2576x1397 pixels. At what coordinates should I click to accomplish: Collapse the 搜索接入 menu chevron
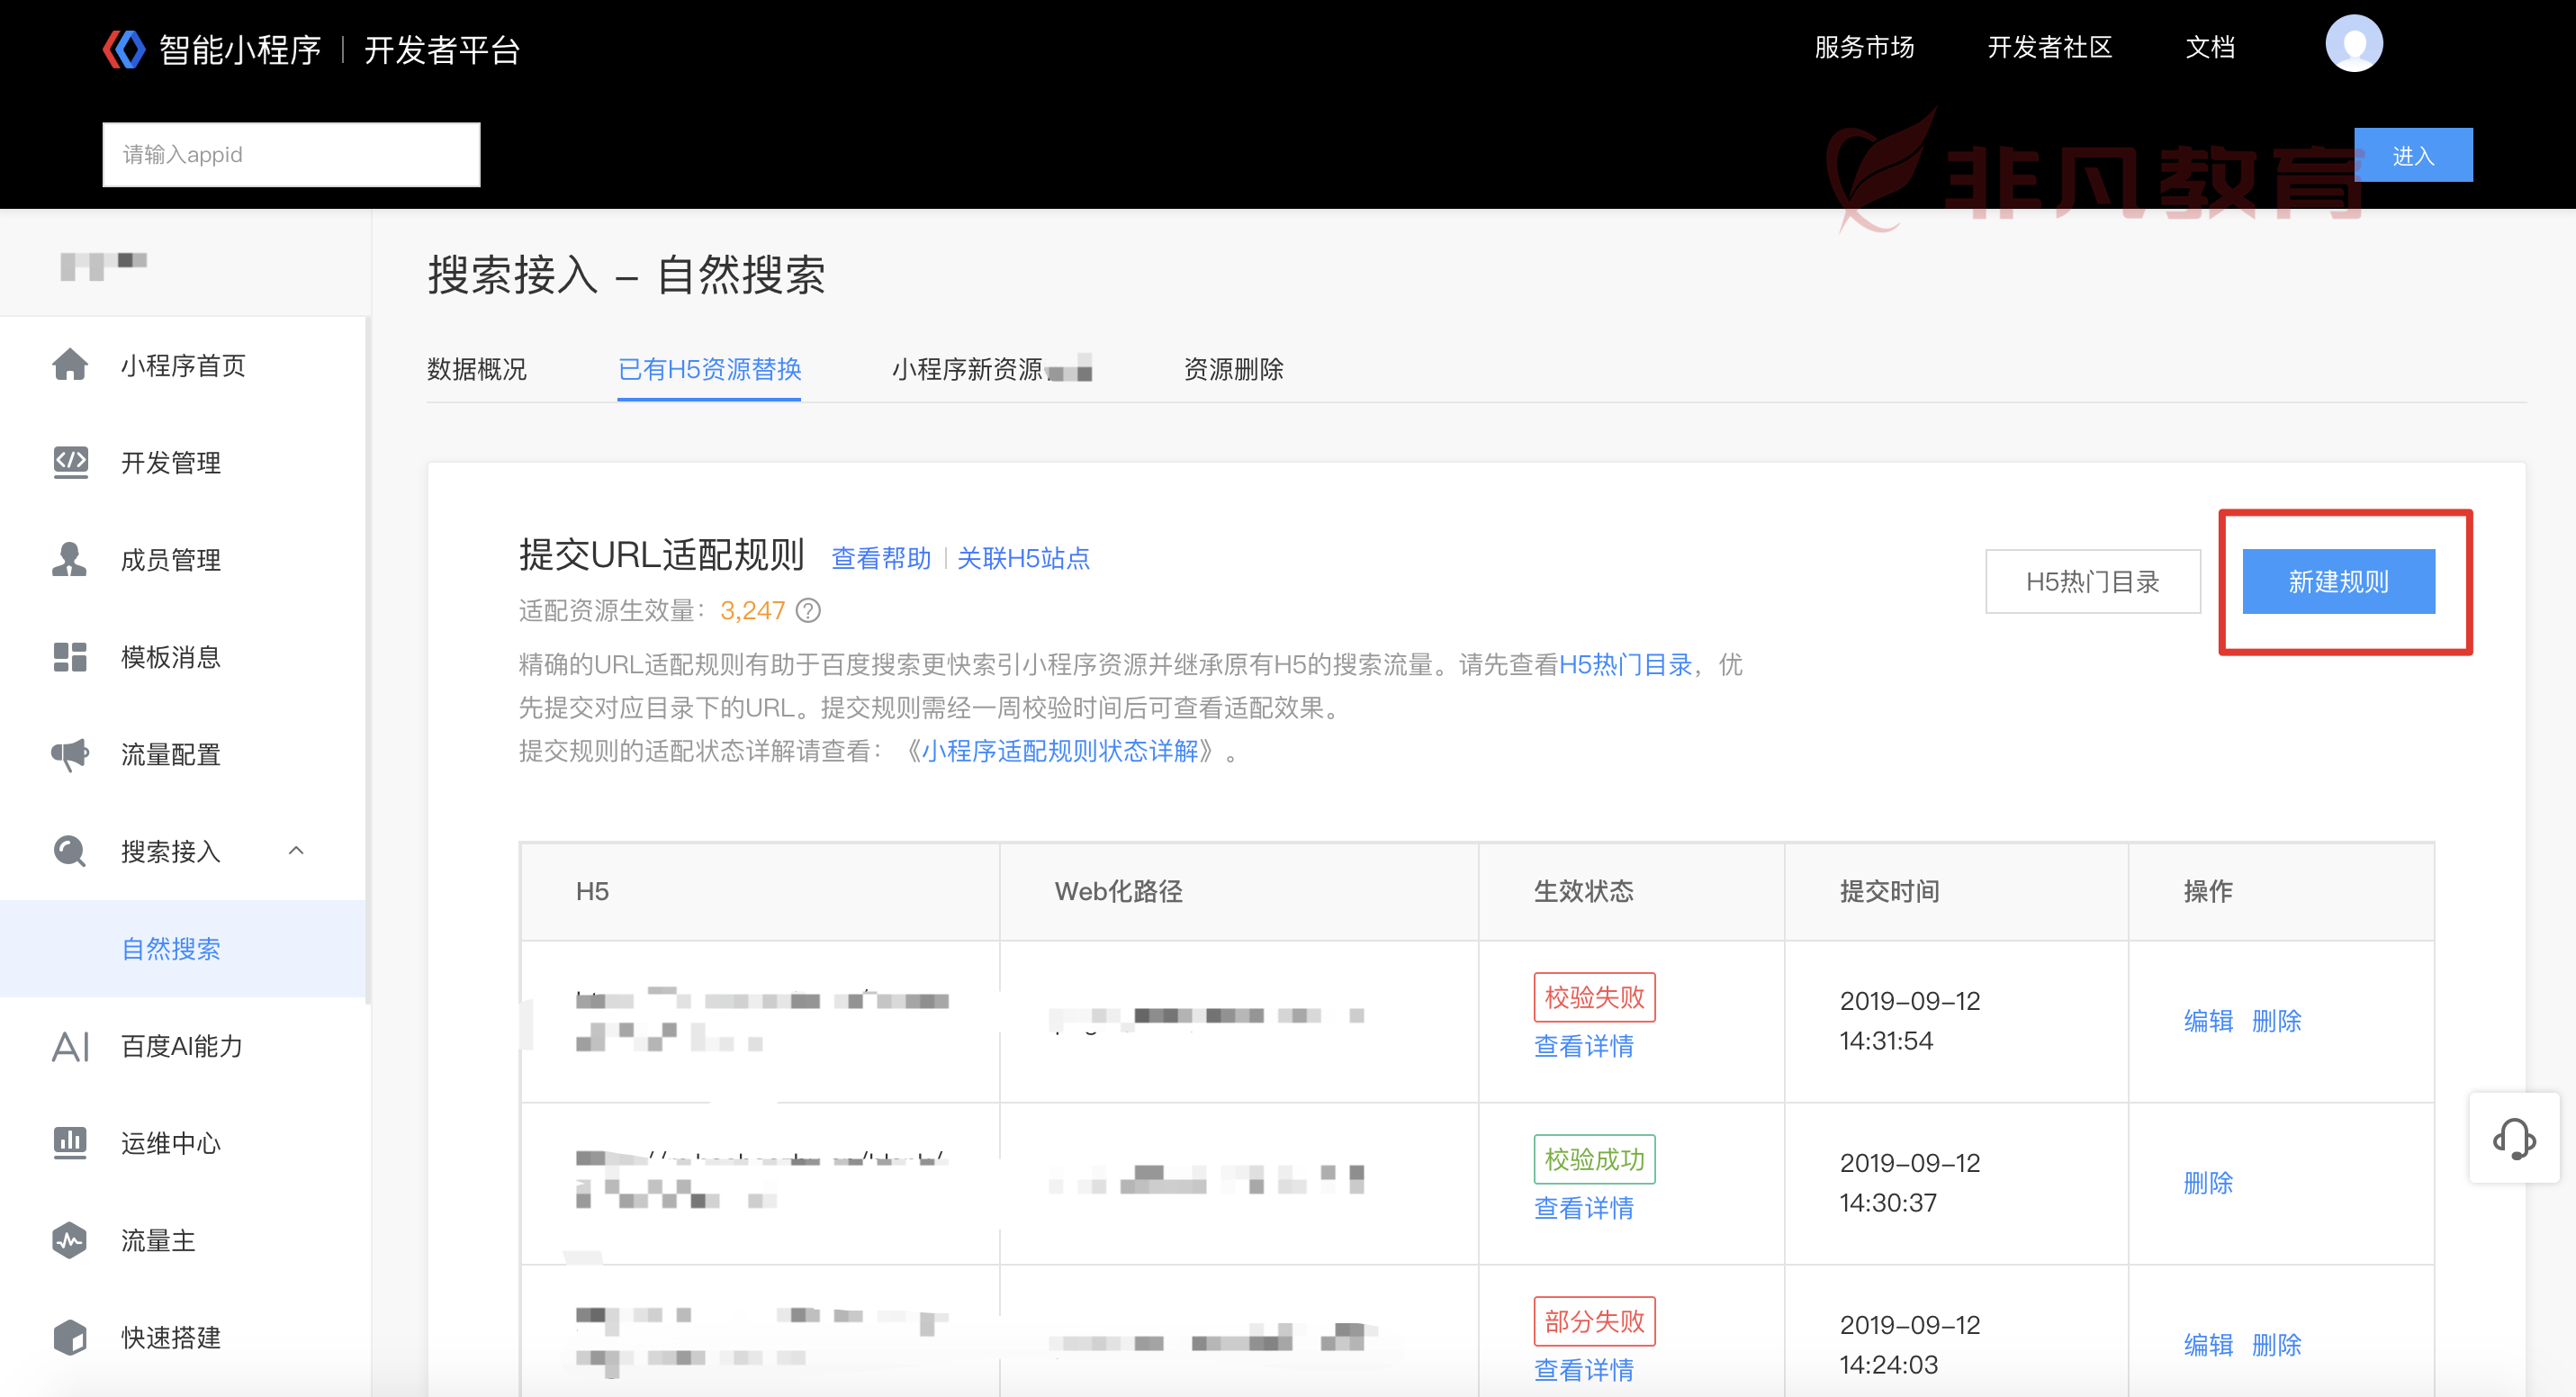(x=296, y=851)
